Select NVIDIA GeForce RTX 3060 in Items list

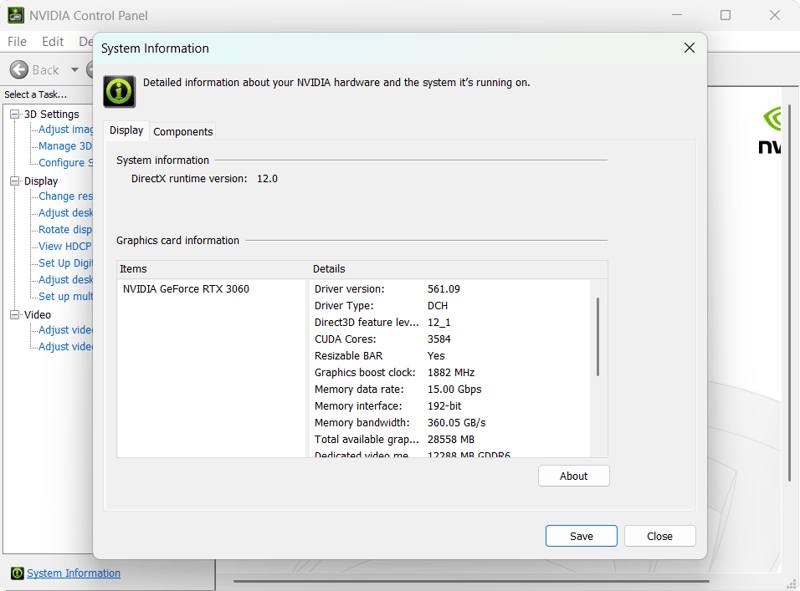click(x=186, y=289)
